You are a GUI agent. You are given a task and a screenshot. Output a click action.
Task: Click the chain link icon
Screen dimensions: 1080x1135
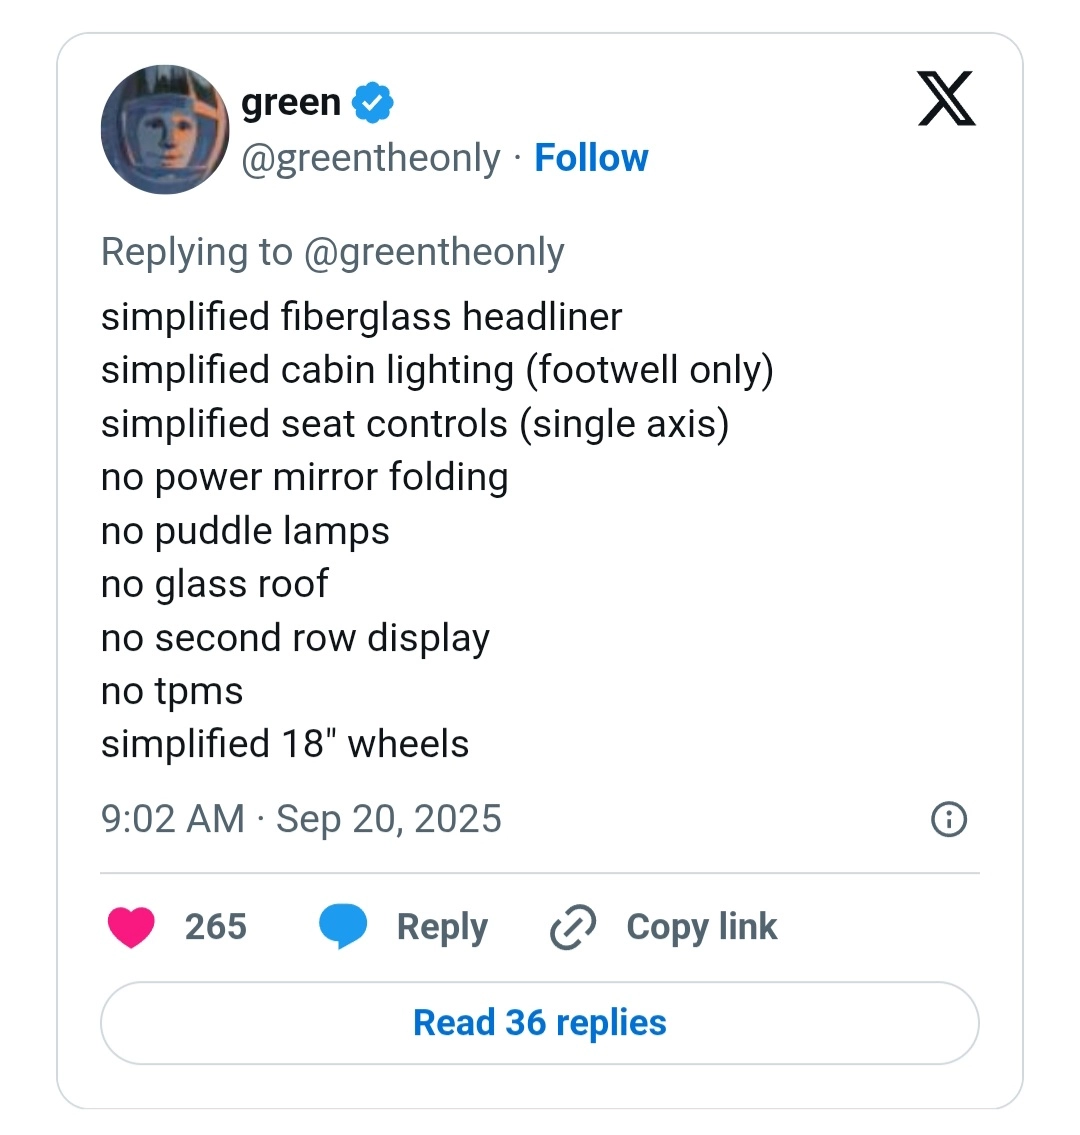pos(573,927)
